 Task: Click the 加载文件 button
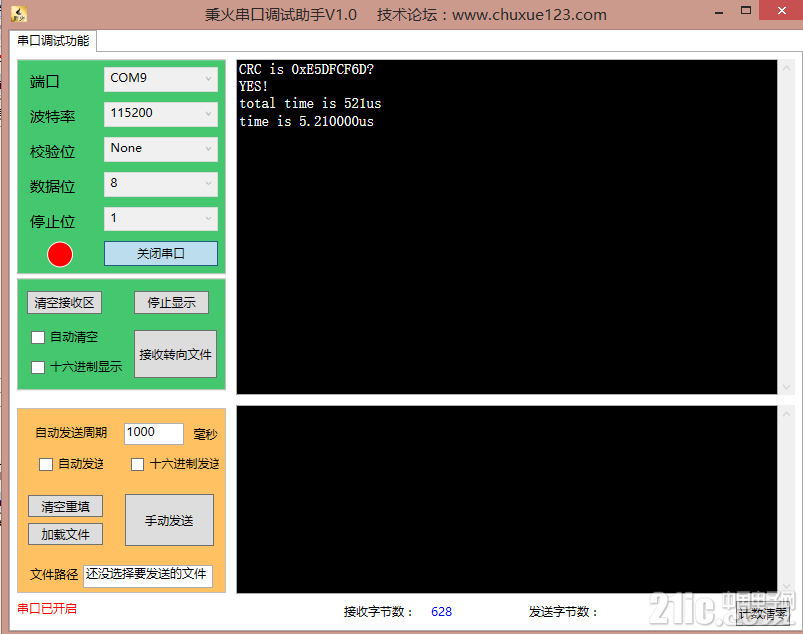click(66, 534)
